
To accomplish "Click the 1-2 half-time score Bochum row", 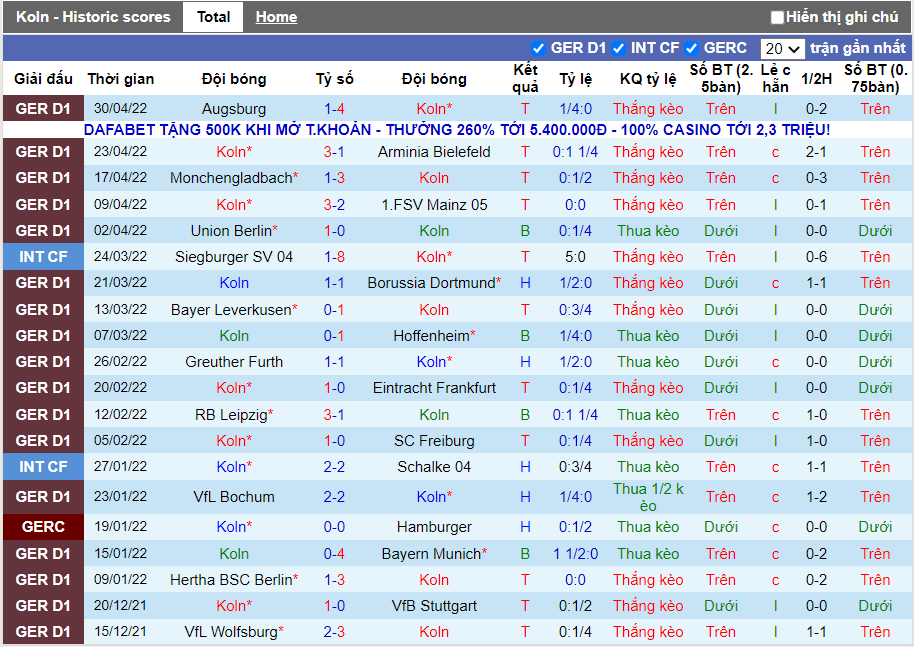I will click(816, 497).
